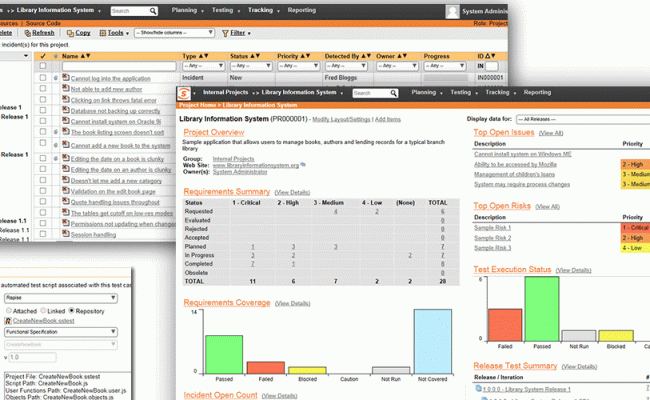Check the Cannot log into the application row
The width and height of the screenshot is (650, 400).
pyautogui.click(x=43, y=78)
